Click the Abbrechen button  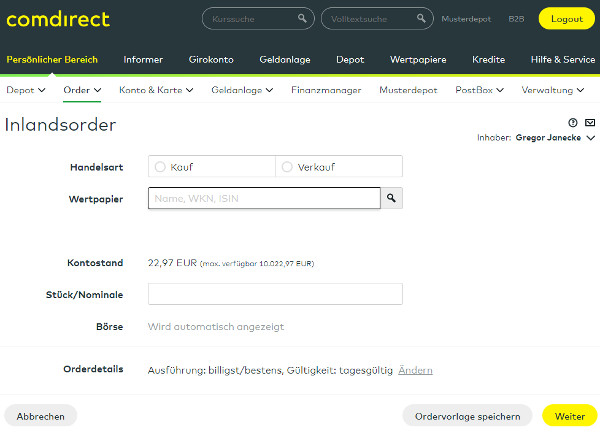(41, 416)
